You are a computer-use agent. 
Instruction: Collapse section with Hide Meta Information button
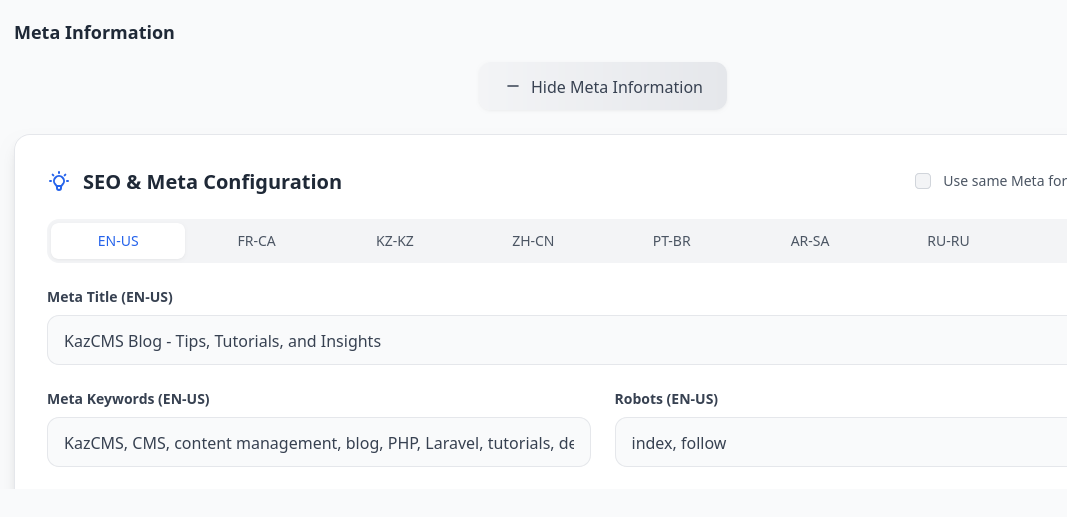pos(603,87)
